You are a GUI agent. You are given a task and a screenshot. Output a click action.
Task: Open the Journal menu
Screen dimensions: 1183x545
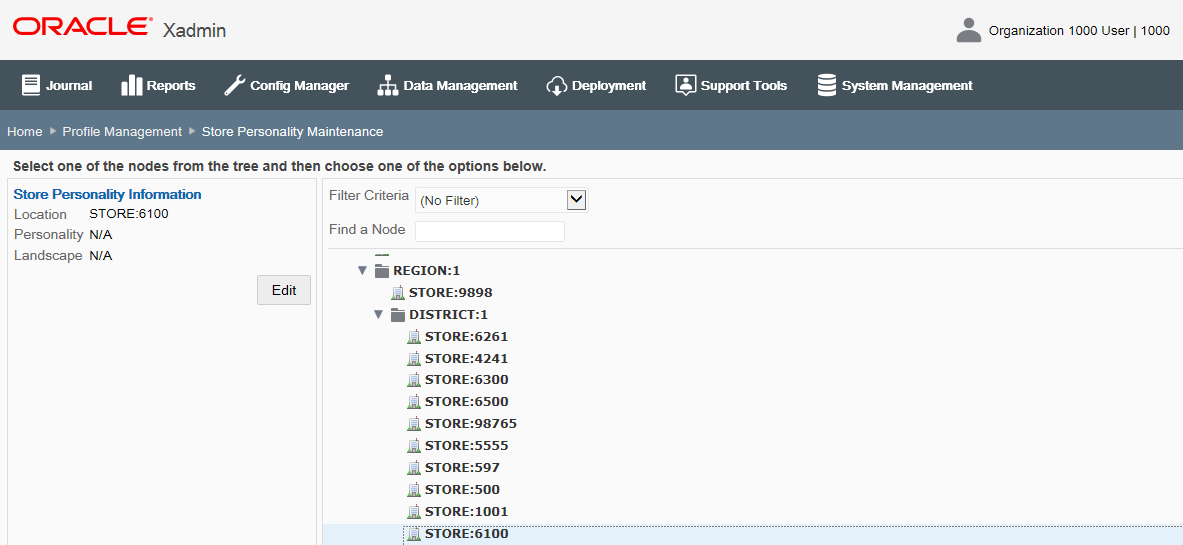pyautogui.click(x=57, y=85)
